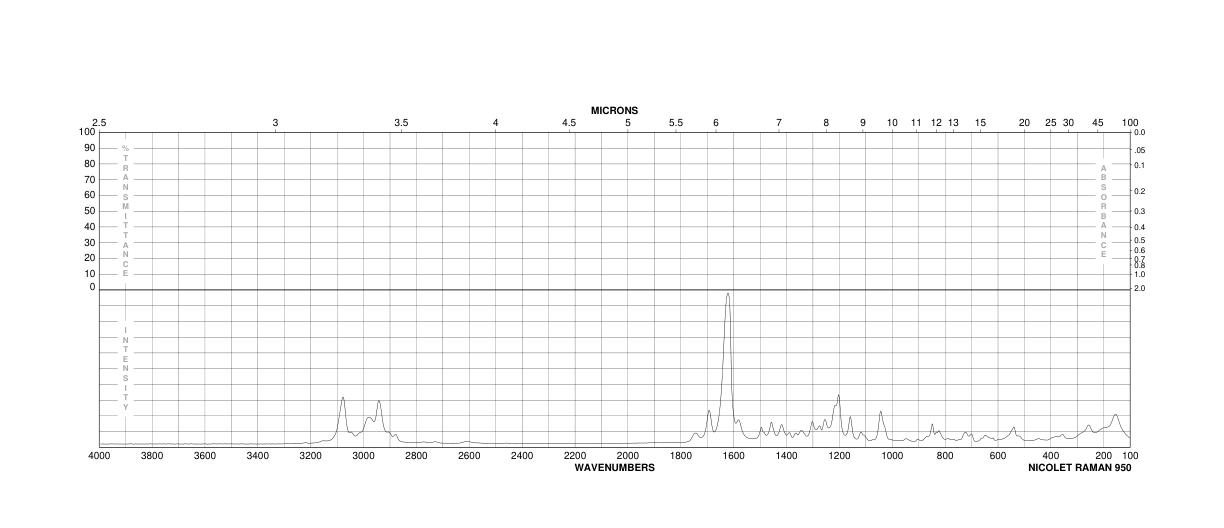
Task: Click the 600 wavenumber tick label
Action: (998, 456)
